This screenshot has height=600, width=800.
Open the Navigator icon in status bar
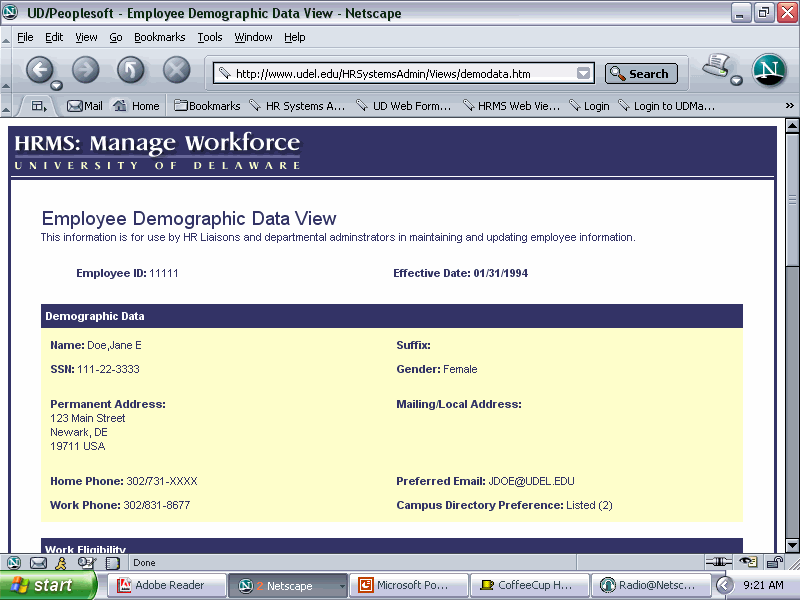14,563
